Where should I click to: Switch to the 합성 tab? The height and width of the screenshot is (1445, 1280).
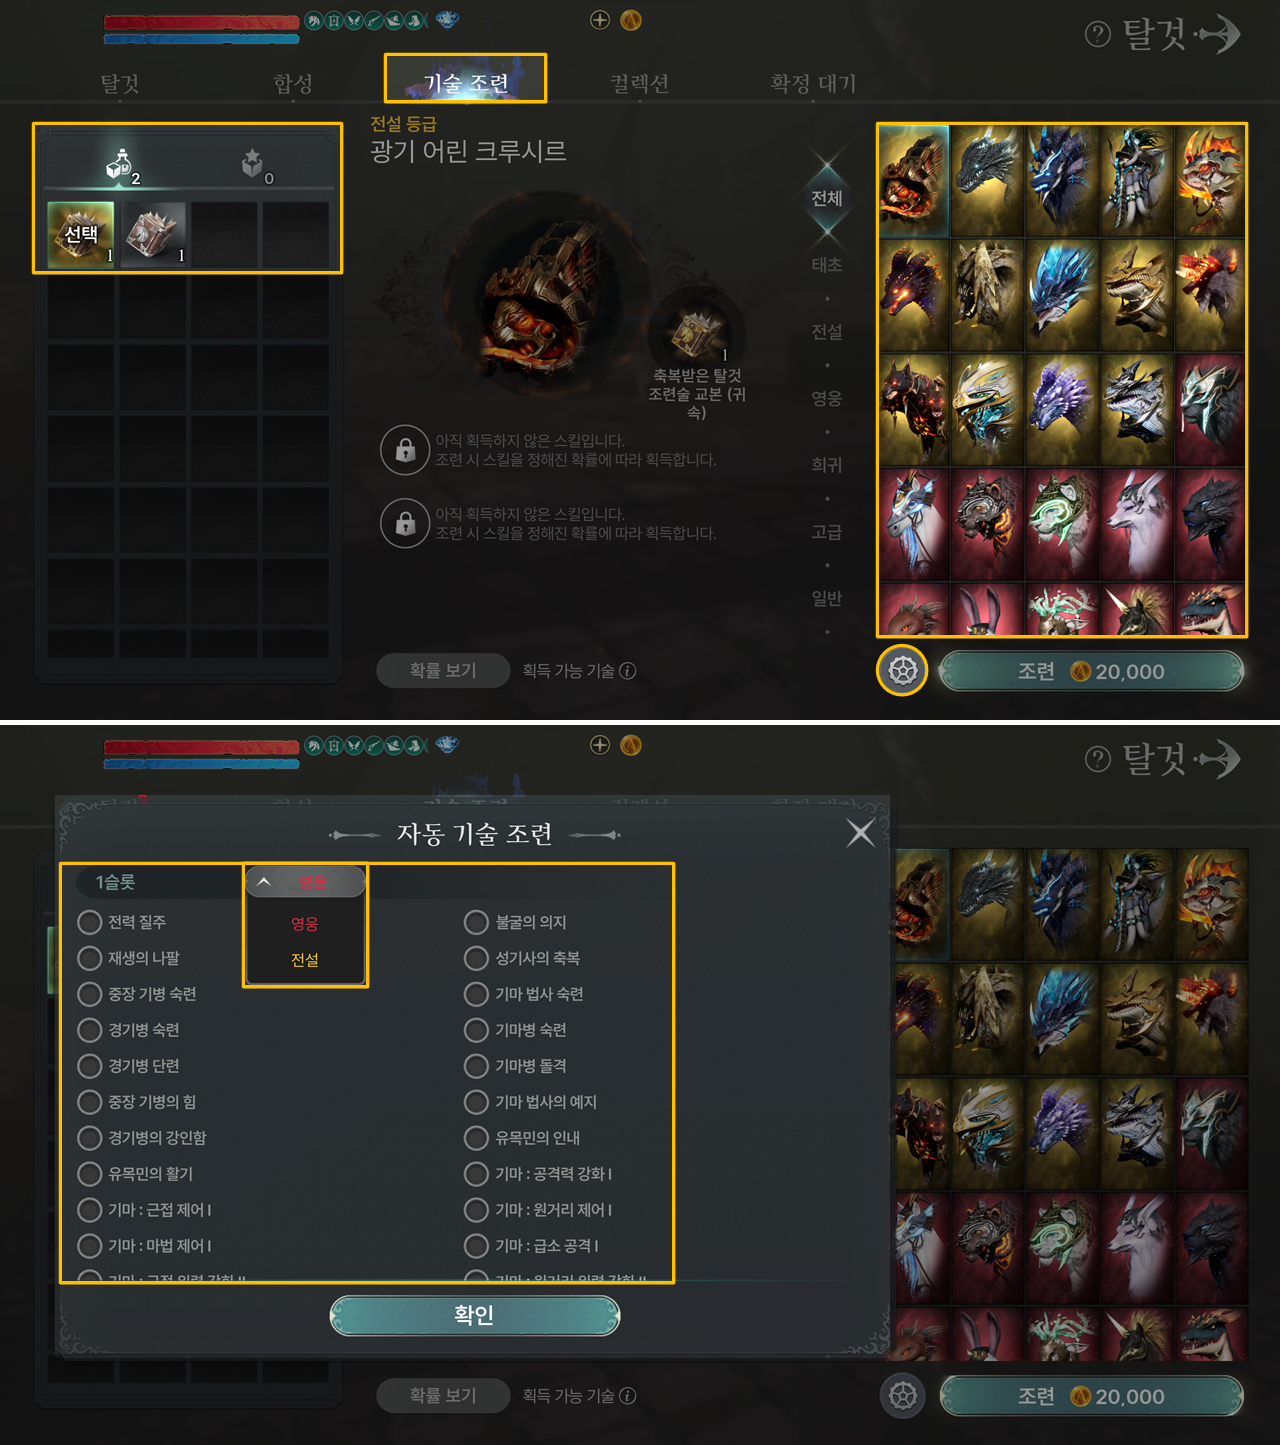(x=293, y=83)
